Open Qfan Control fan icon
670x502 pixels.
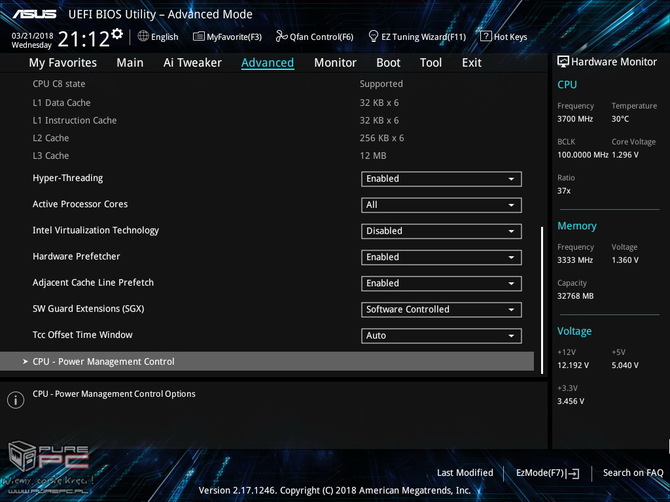[x=281, y=36]
